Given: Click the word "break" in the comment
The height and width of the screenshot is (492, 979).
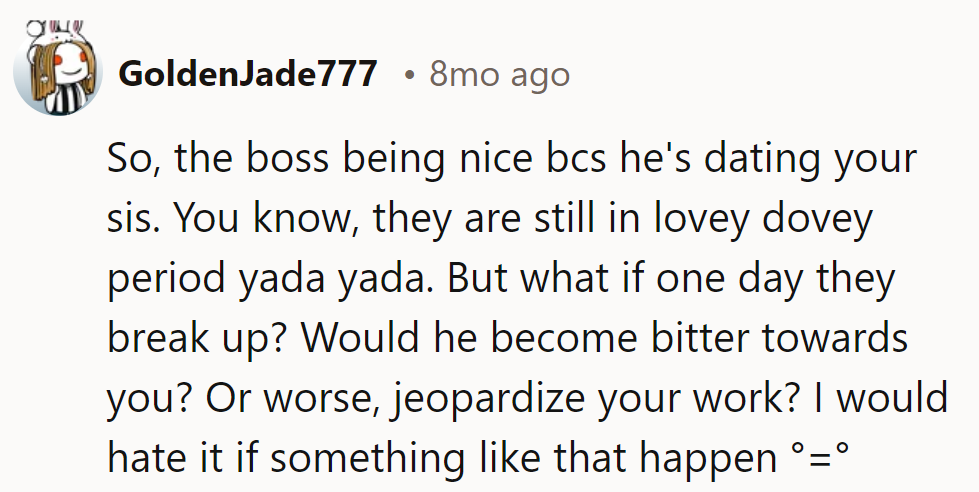Looking at the screenshot, I should pos(153,339).
